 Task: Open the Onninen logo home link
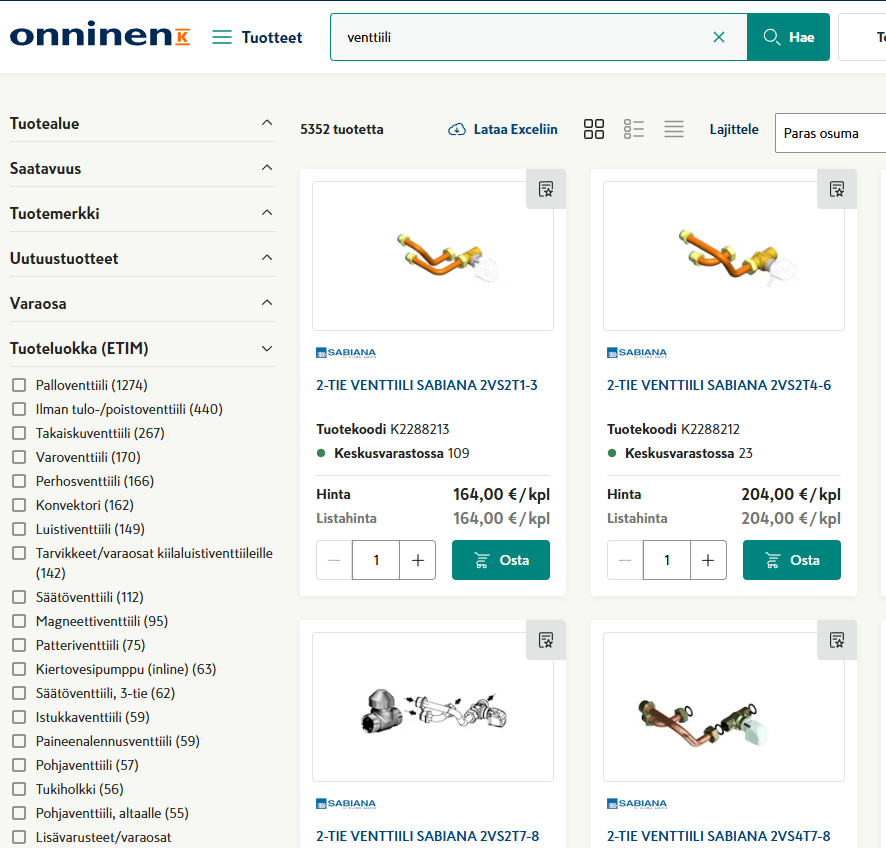(x=100, y=34)
